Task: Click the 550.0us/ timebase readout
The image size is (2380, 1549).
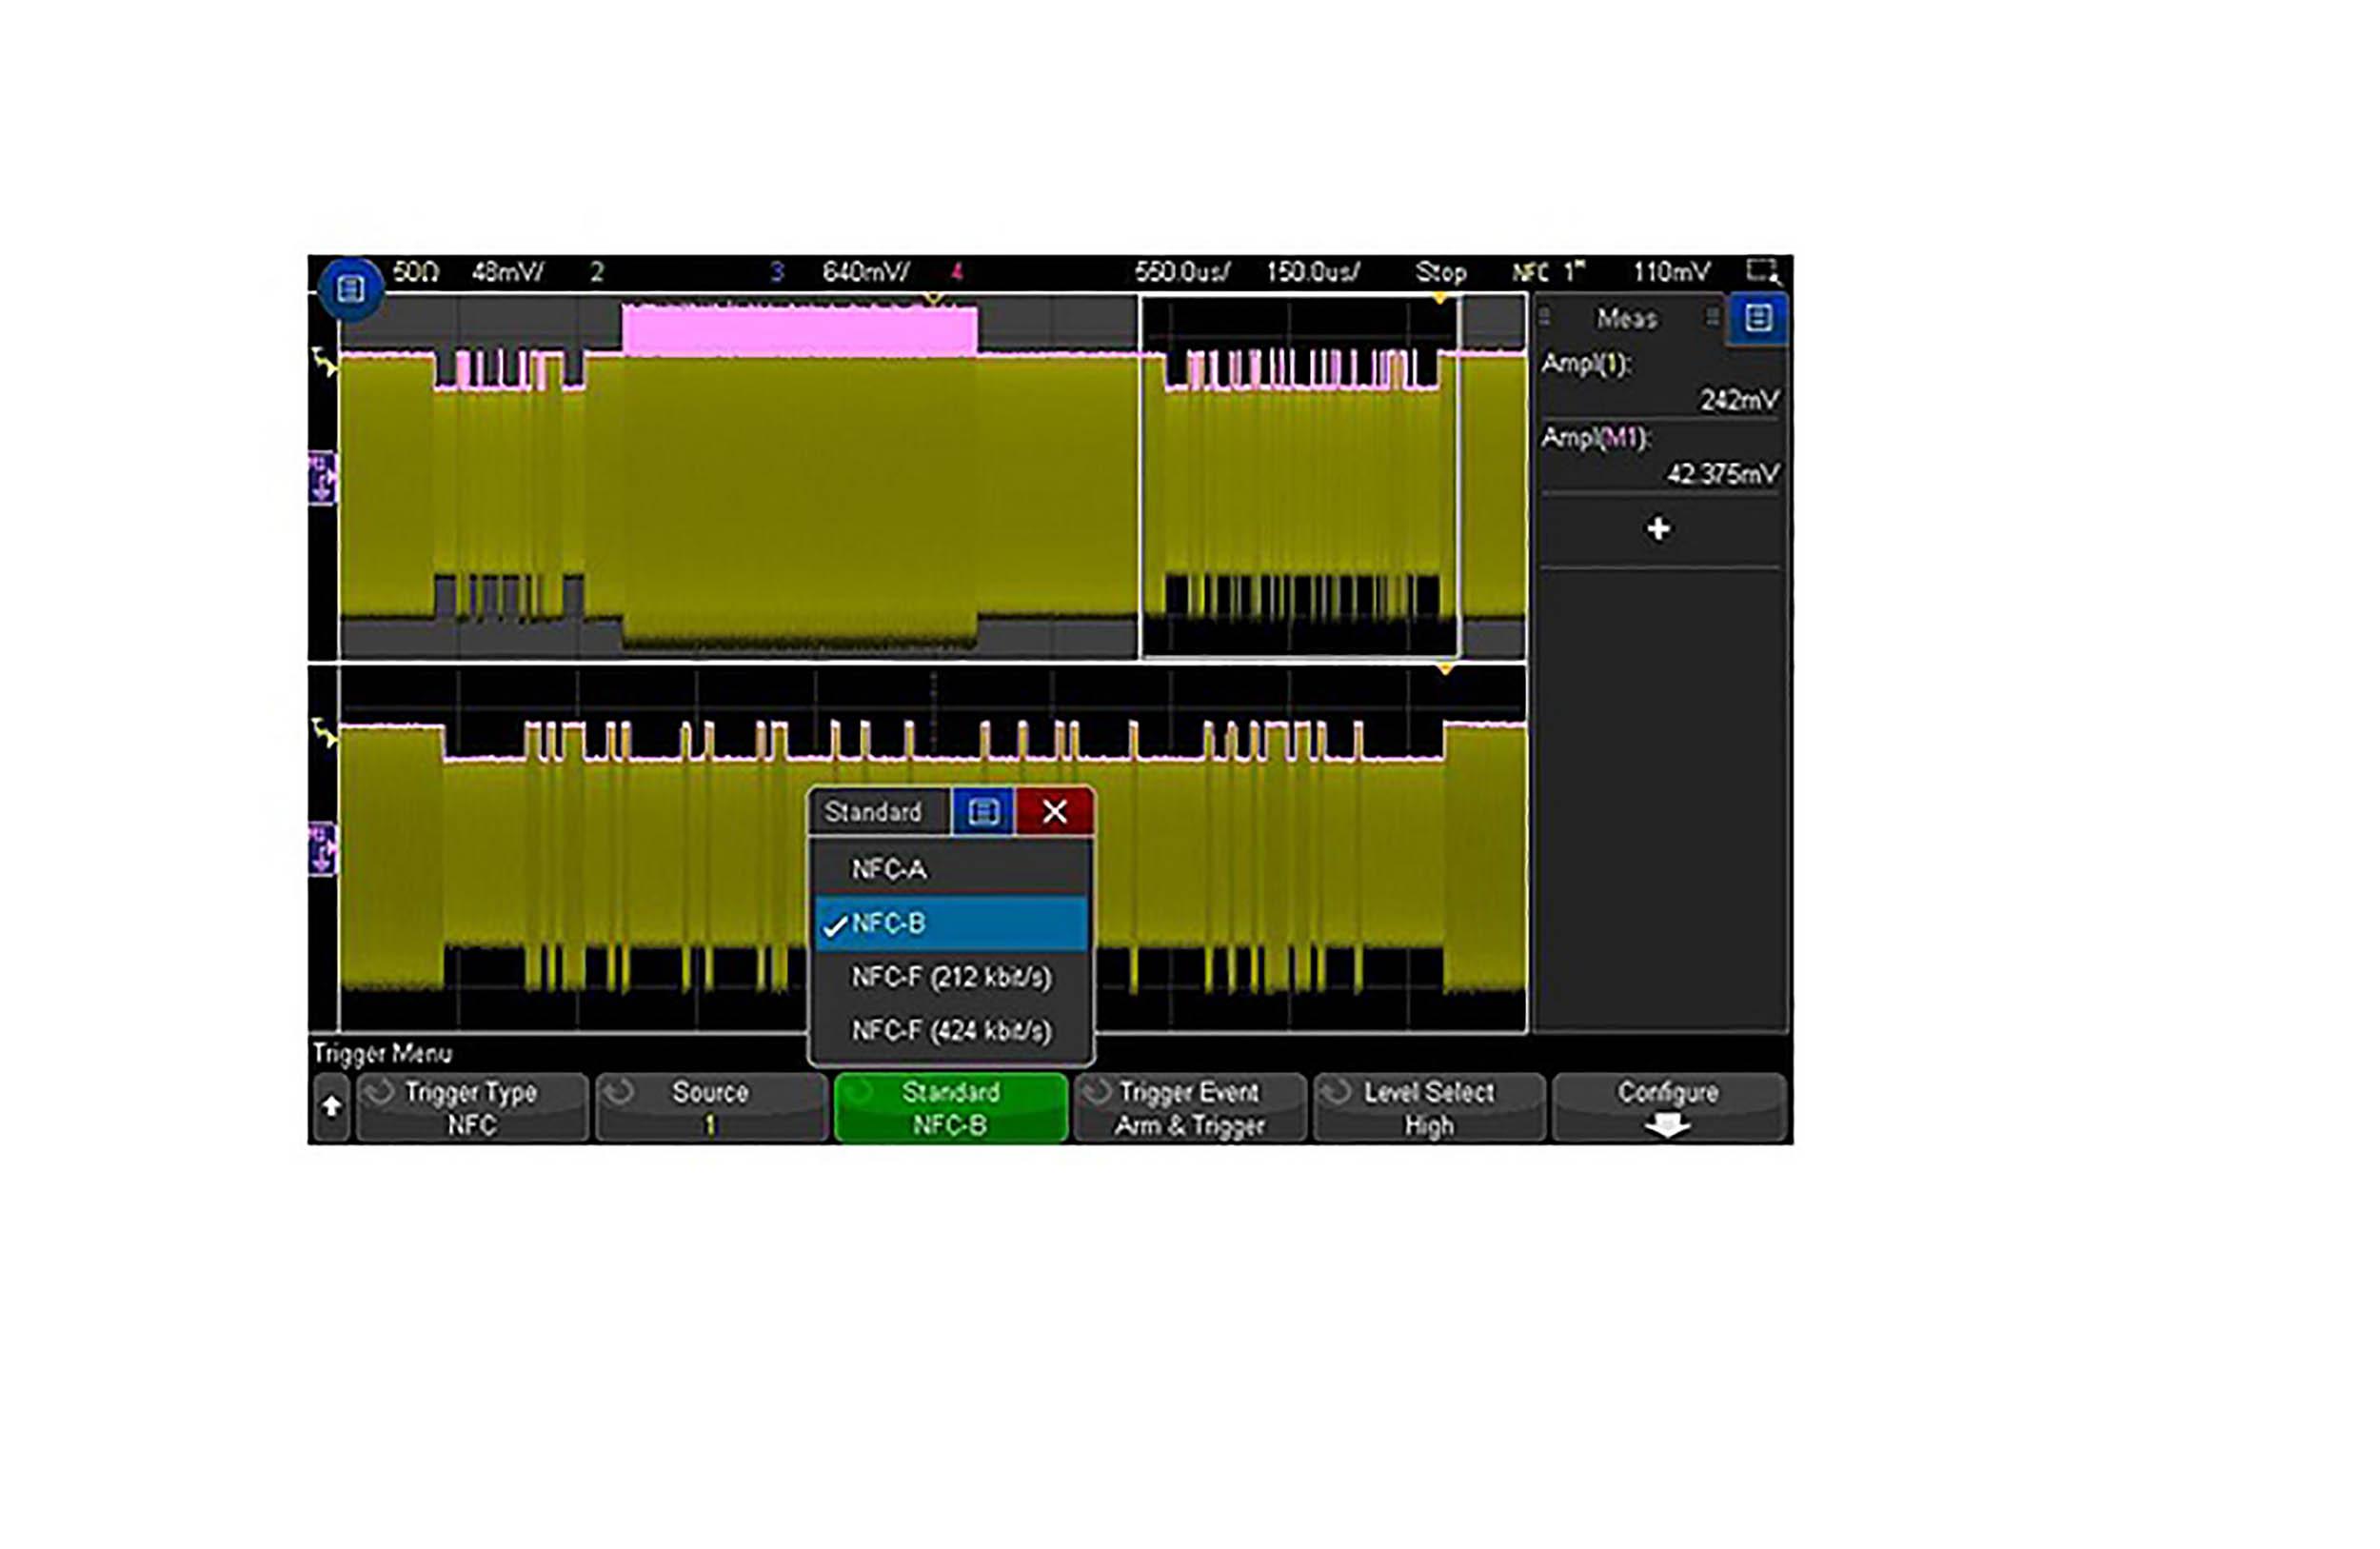Action: pos(1182,272)
